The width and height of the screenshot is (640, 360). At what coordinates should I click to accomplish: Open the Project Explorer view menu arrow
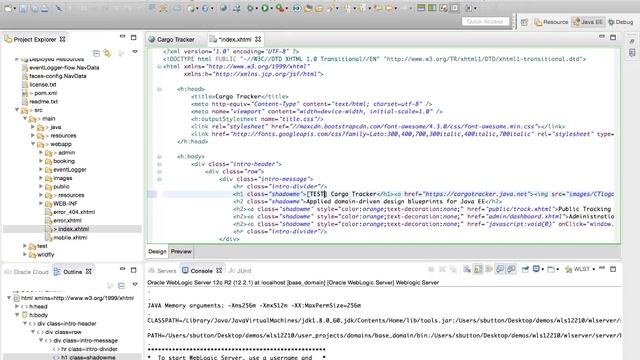click(x=135, y=52)
